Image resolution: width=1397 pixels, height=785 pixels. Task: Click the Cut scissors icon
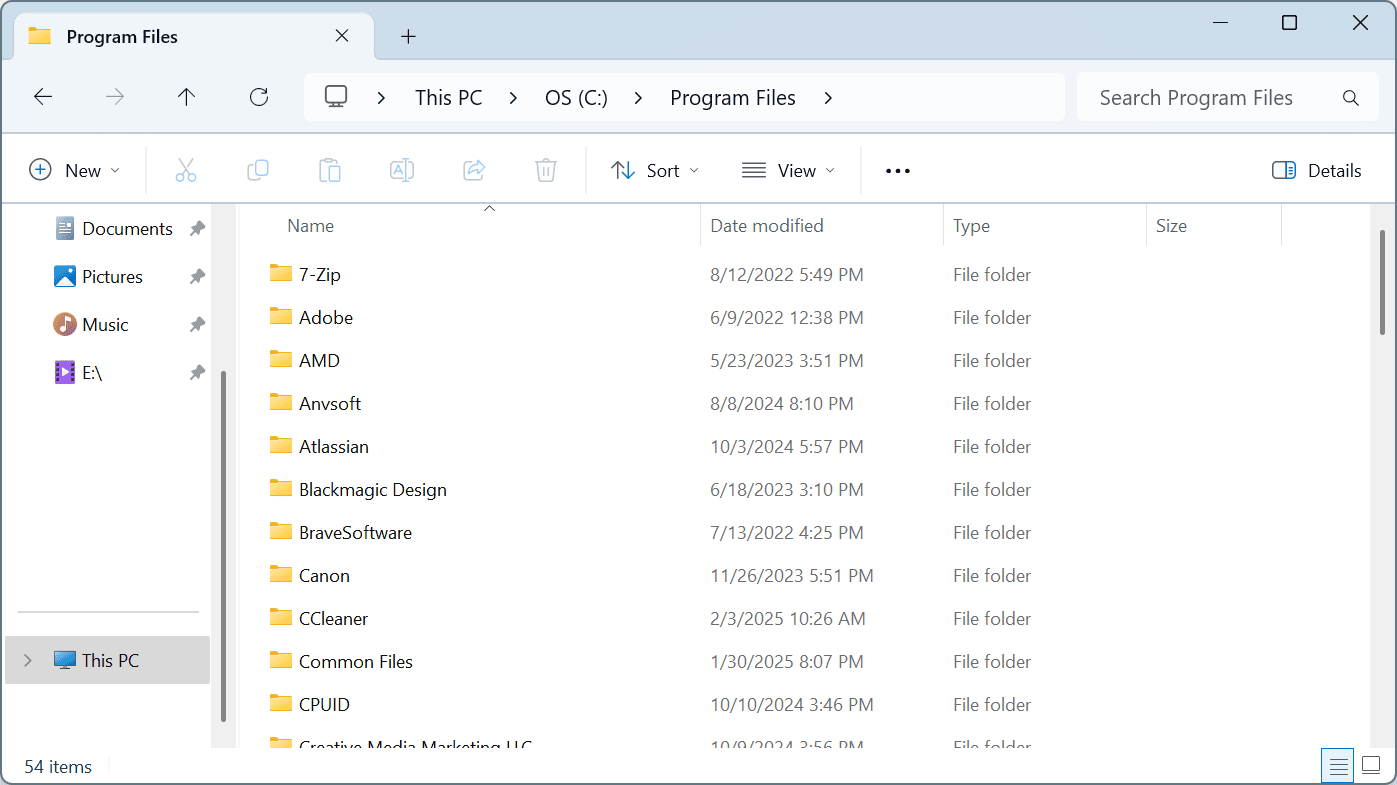pyautogui.click(x=186, y=170)
